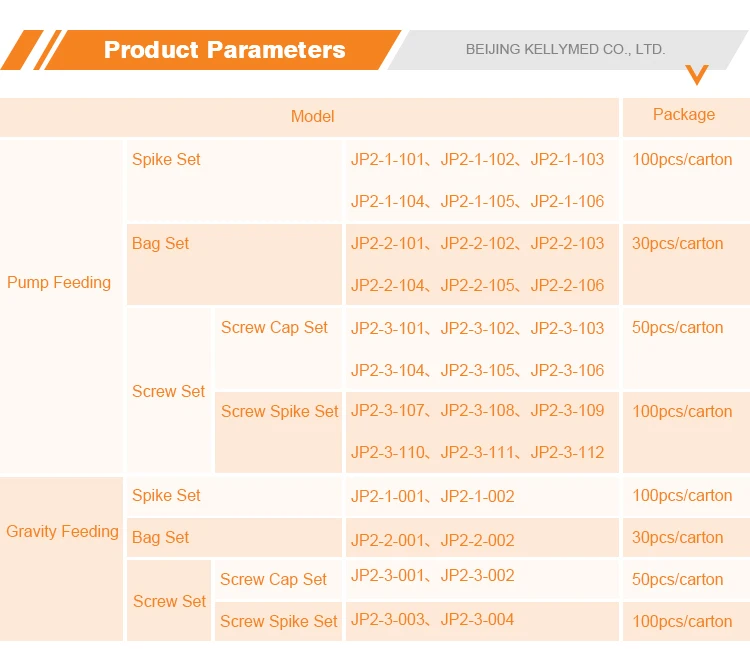Image resolution: width=750 pixels, height=663 pixels.
Task: Click the Product Parameters banner heading
Action: coord(224,50)
